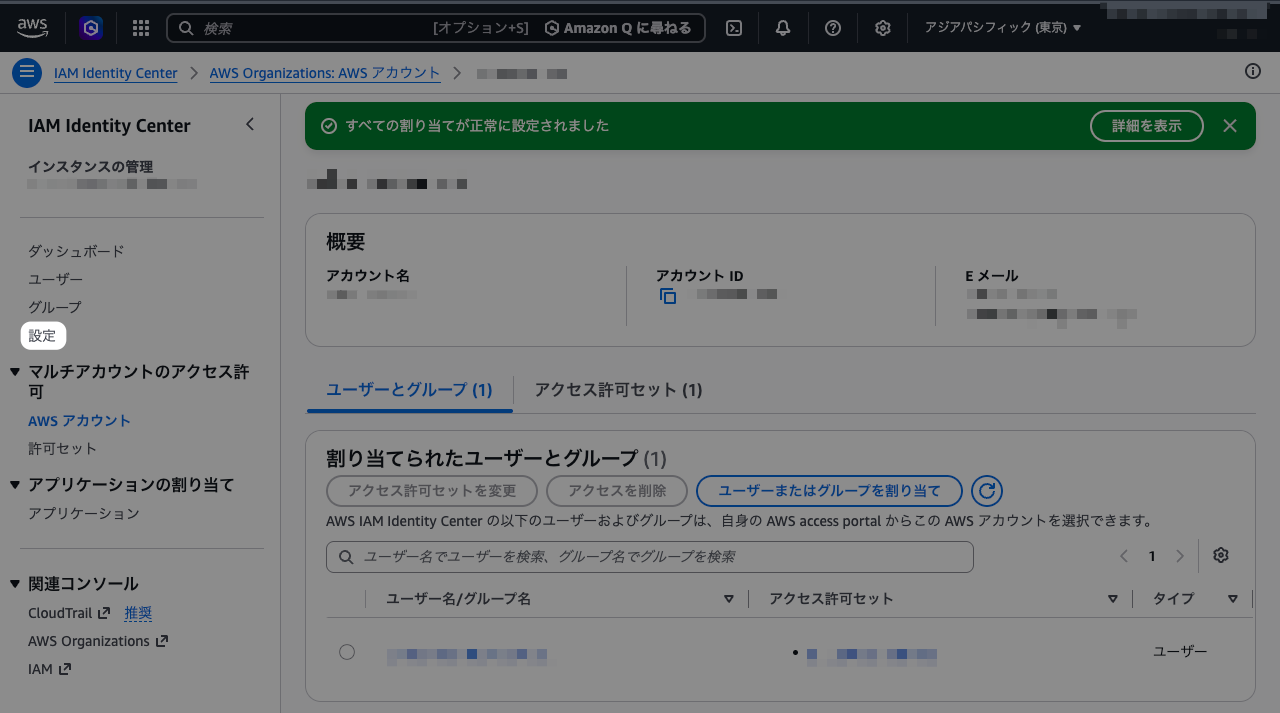This screenshot has height=713, width=1280.
Task: Open CloudTrail external link
Action: [69, 613]
